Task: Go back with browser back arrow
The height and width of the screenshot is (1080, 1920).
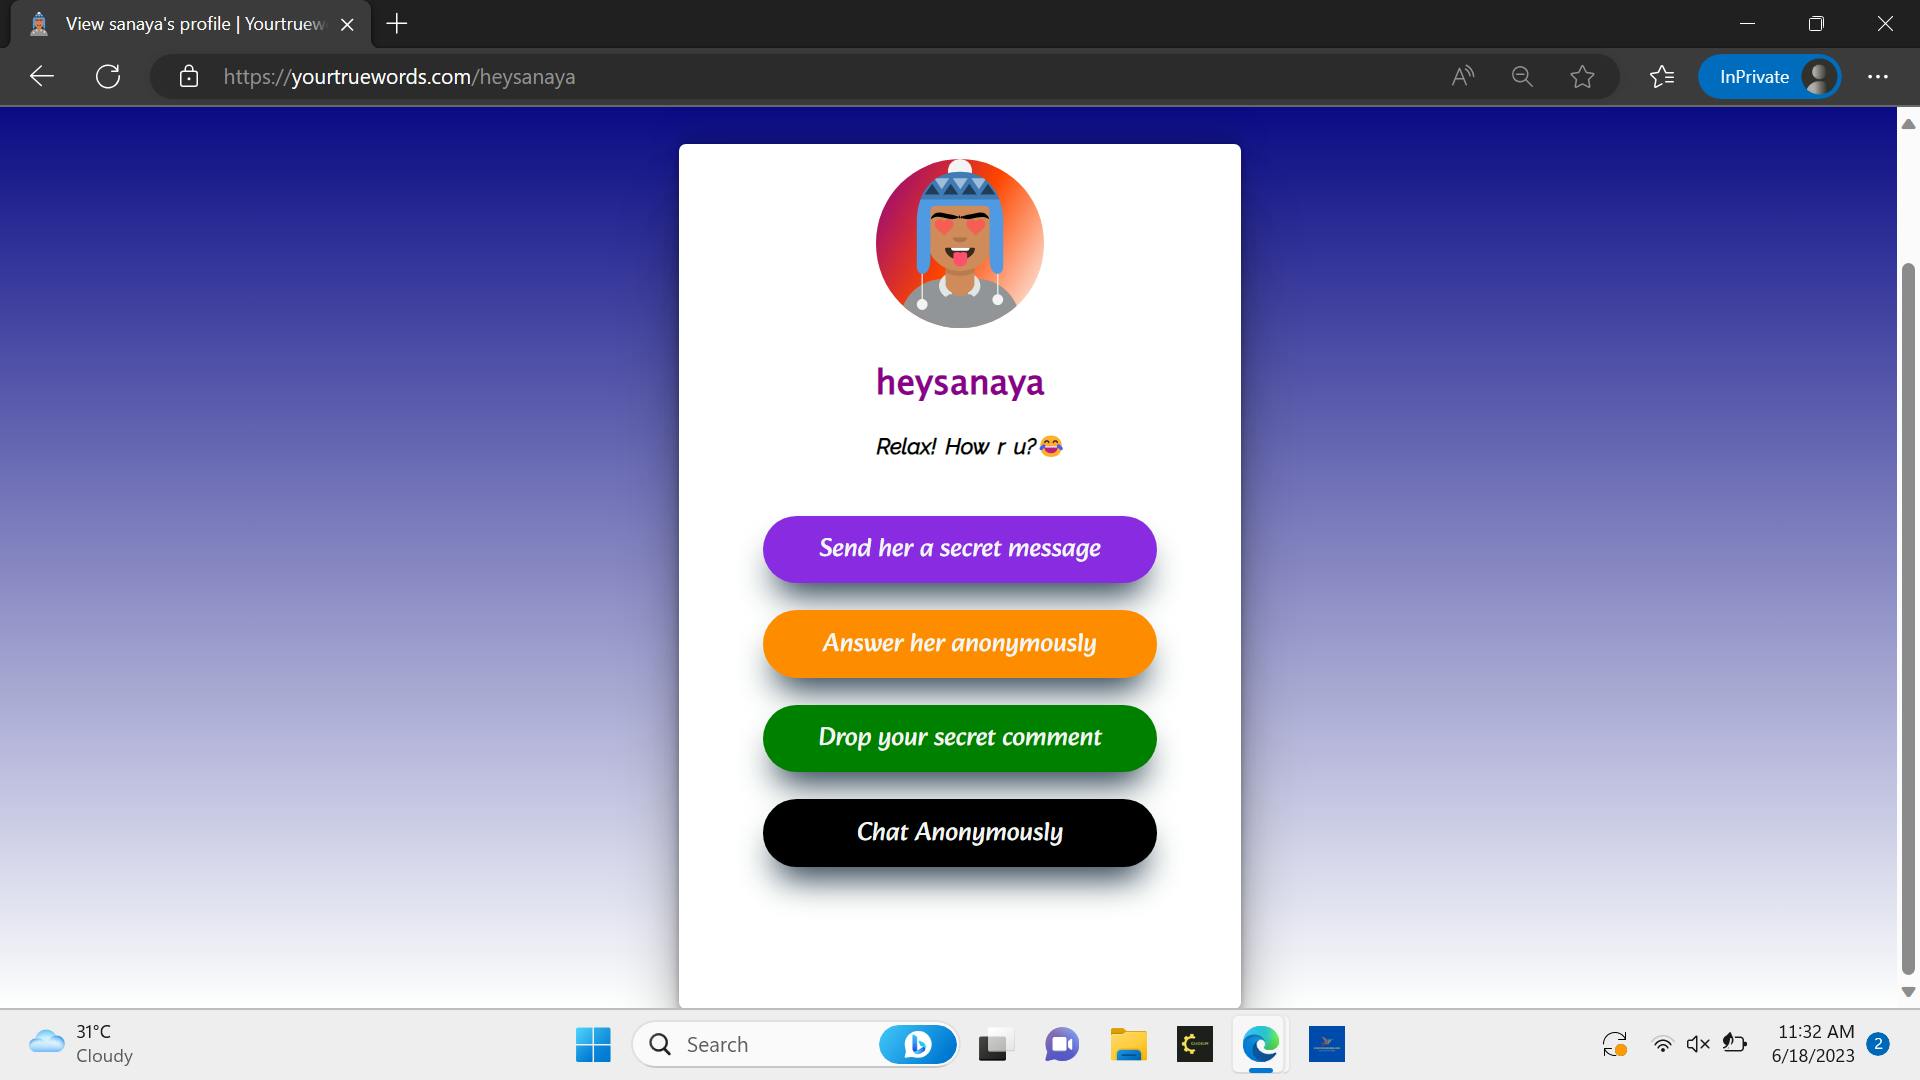Action: click(x=42, y=76)
